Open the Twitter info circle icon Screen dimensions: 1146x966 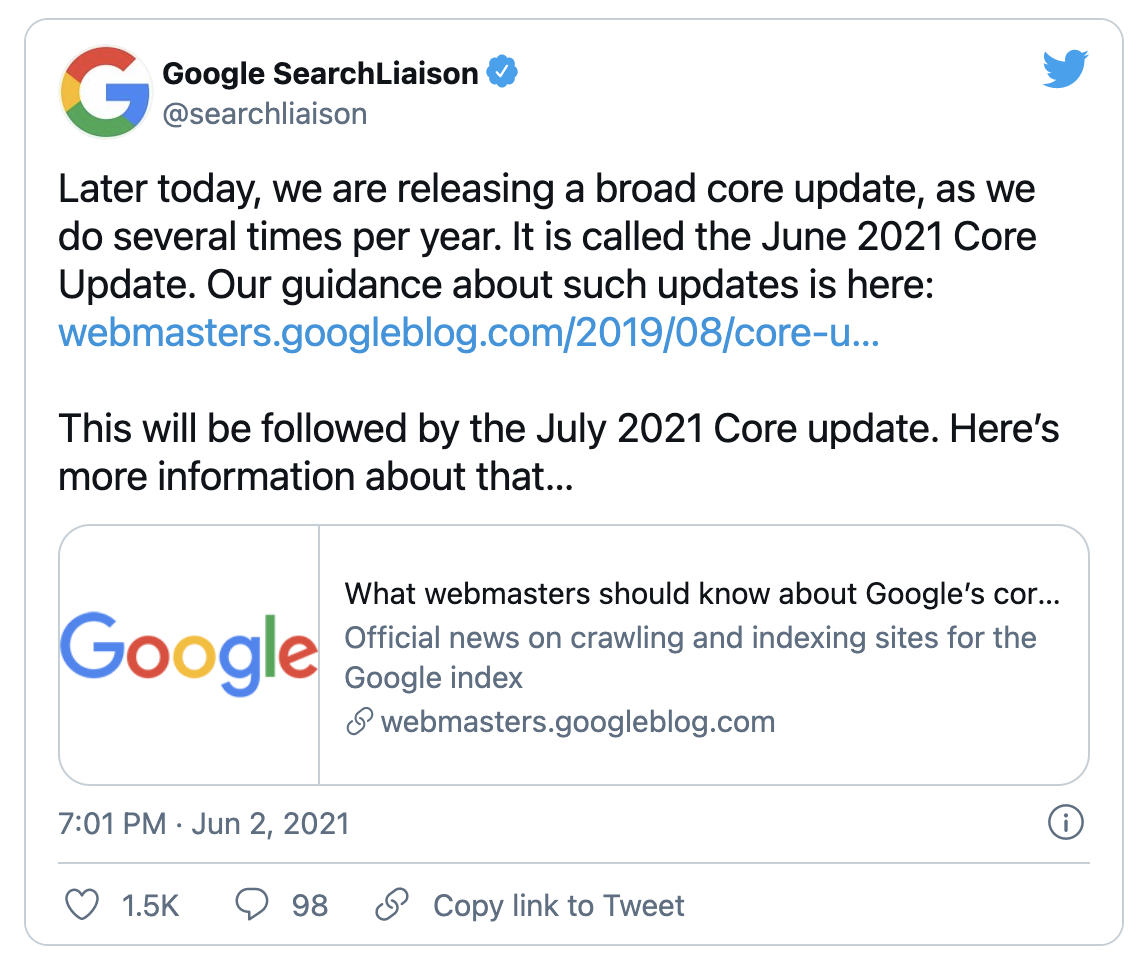pyautogui.click(x=1065, y=824)
